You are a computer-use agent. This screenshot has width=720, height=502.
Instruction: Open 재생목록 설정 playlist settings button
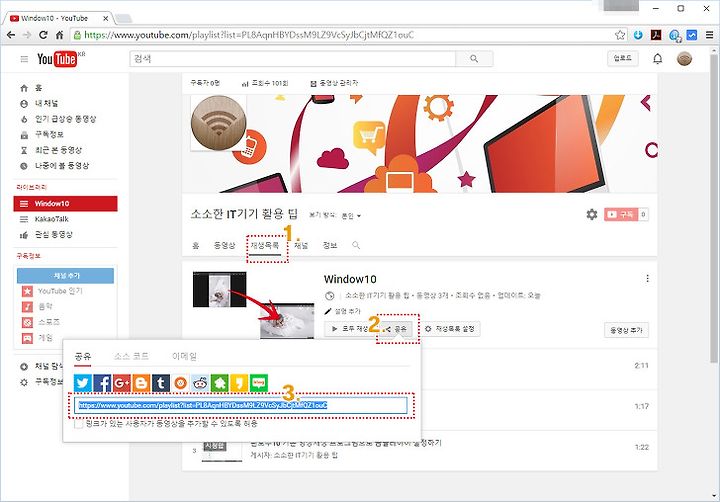coord(450,329)
